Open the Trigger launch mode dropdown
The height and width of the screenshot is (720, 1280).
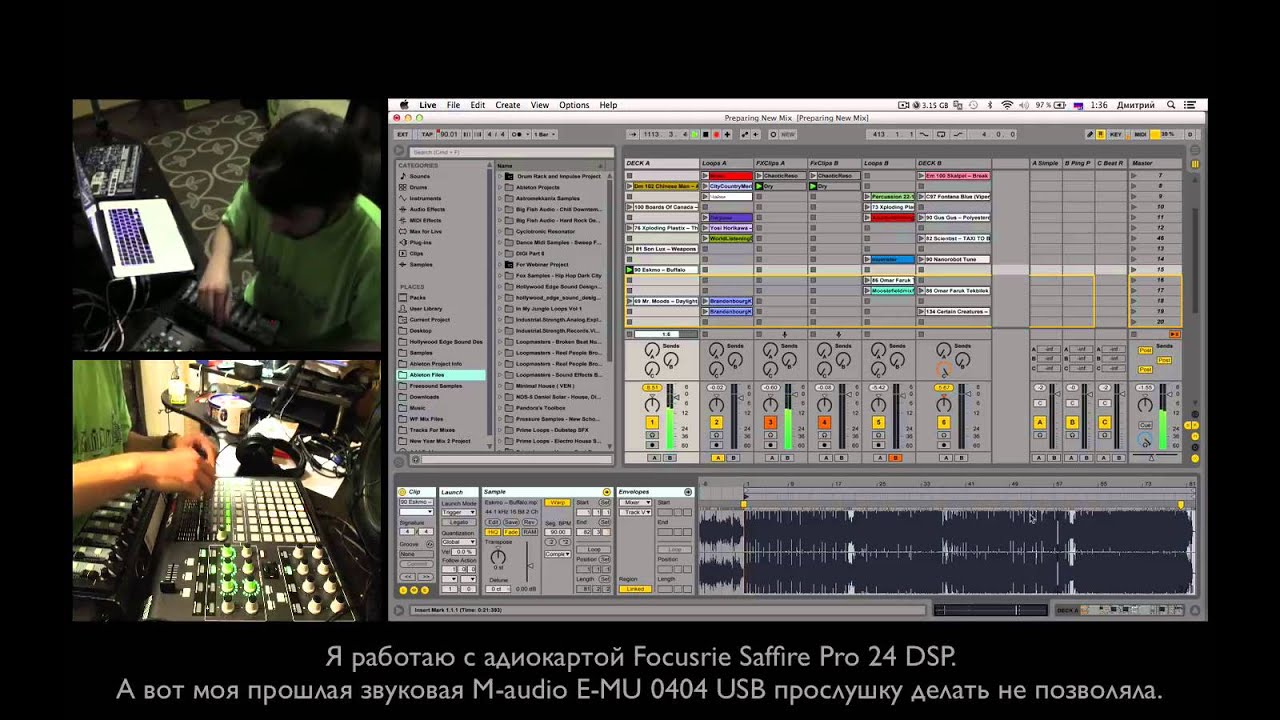(x=459, y=512)
